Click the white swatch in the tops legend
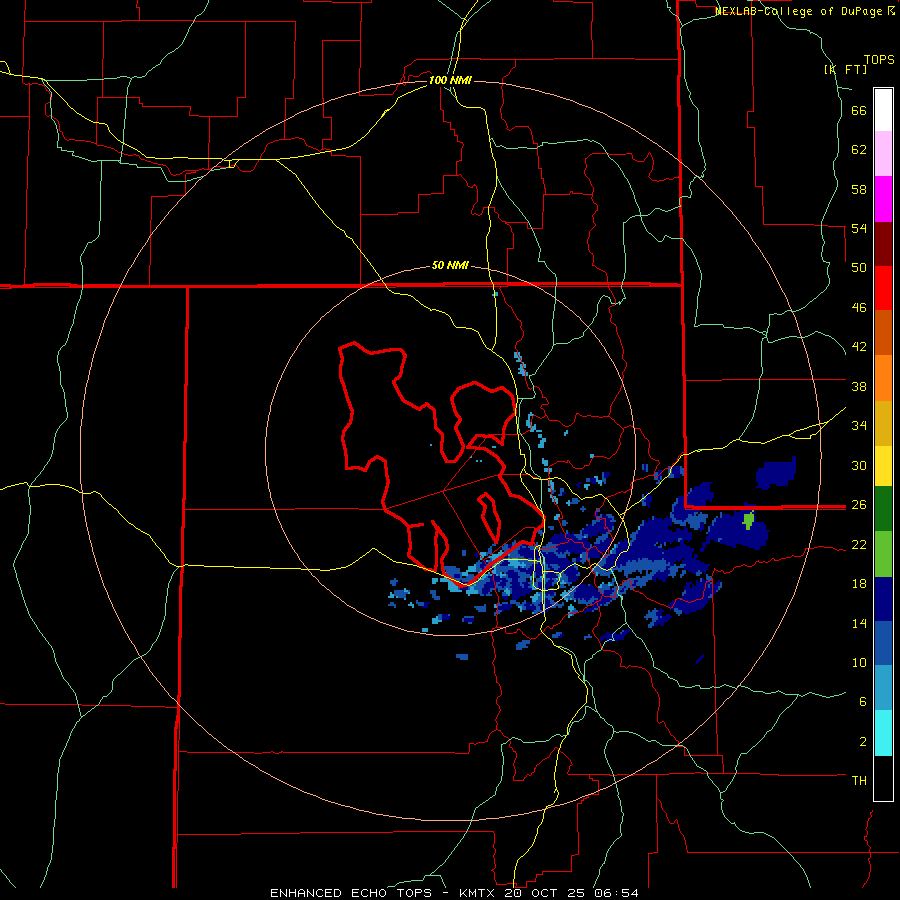 click(x=883, y=110)
